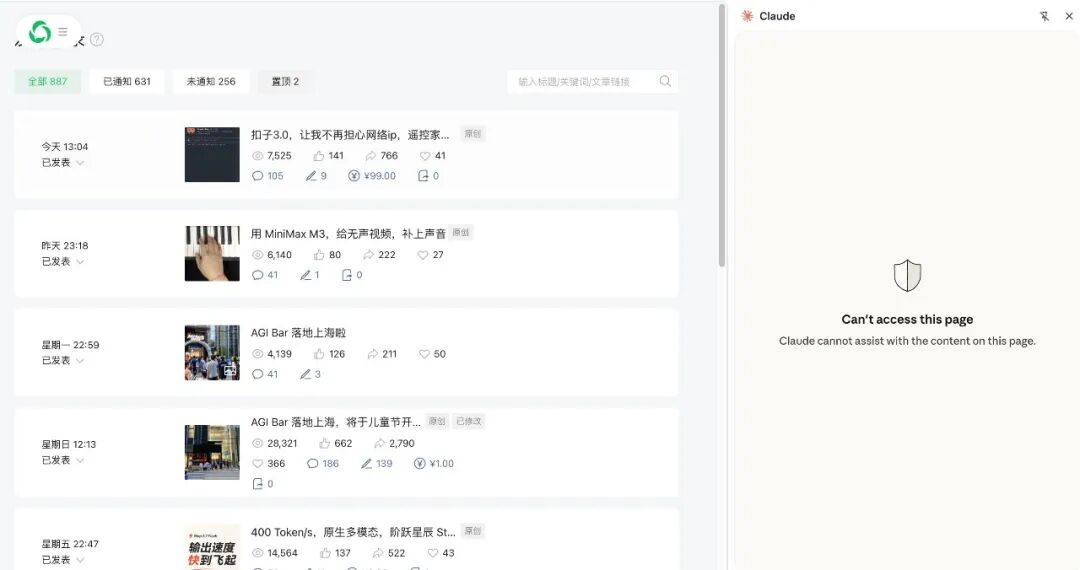Open the hamburger menu beside the green logo
The width and height of the screenshot is (1080, 570).
coord(63,32)
